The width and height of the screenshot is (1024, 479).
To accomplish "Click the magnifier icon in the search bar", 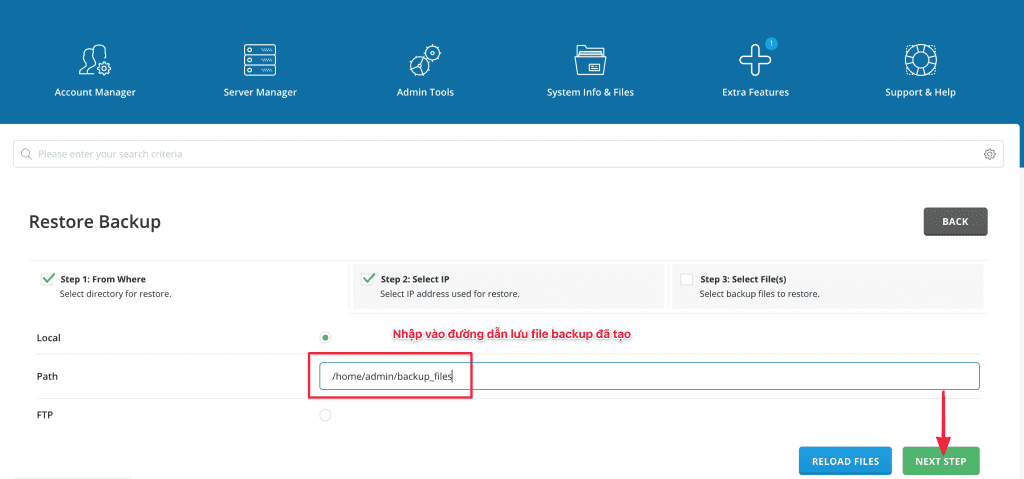I will coord(27,154).
